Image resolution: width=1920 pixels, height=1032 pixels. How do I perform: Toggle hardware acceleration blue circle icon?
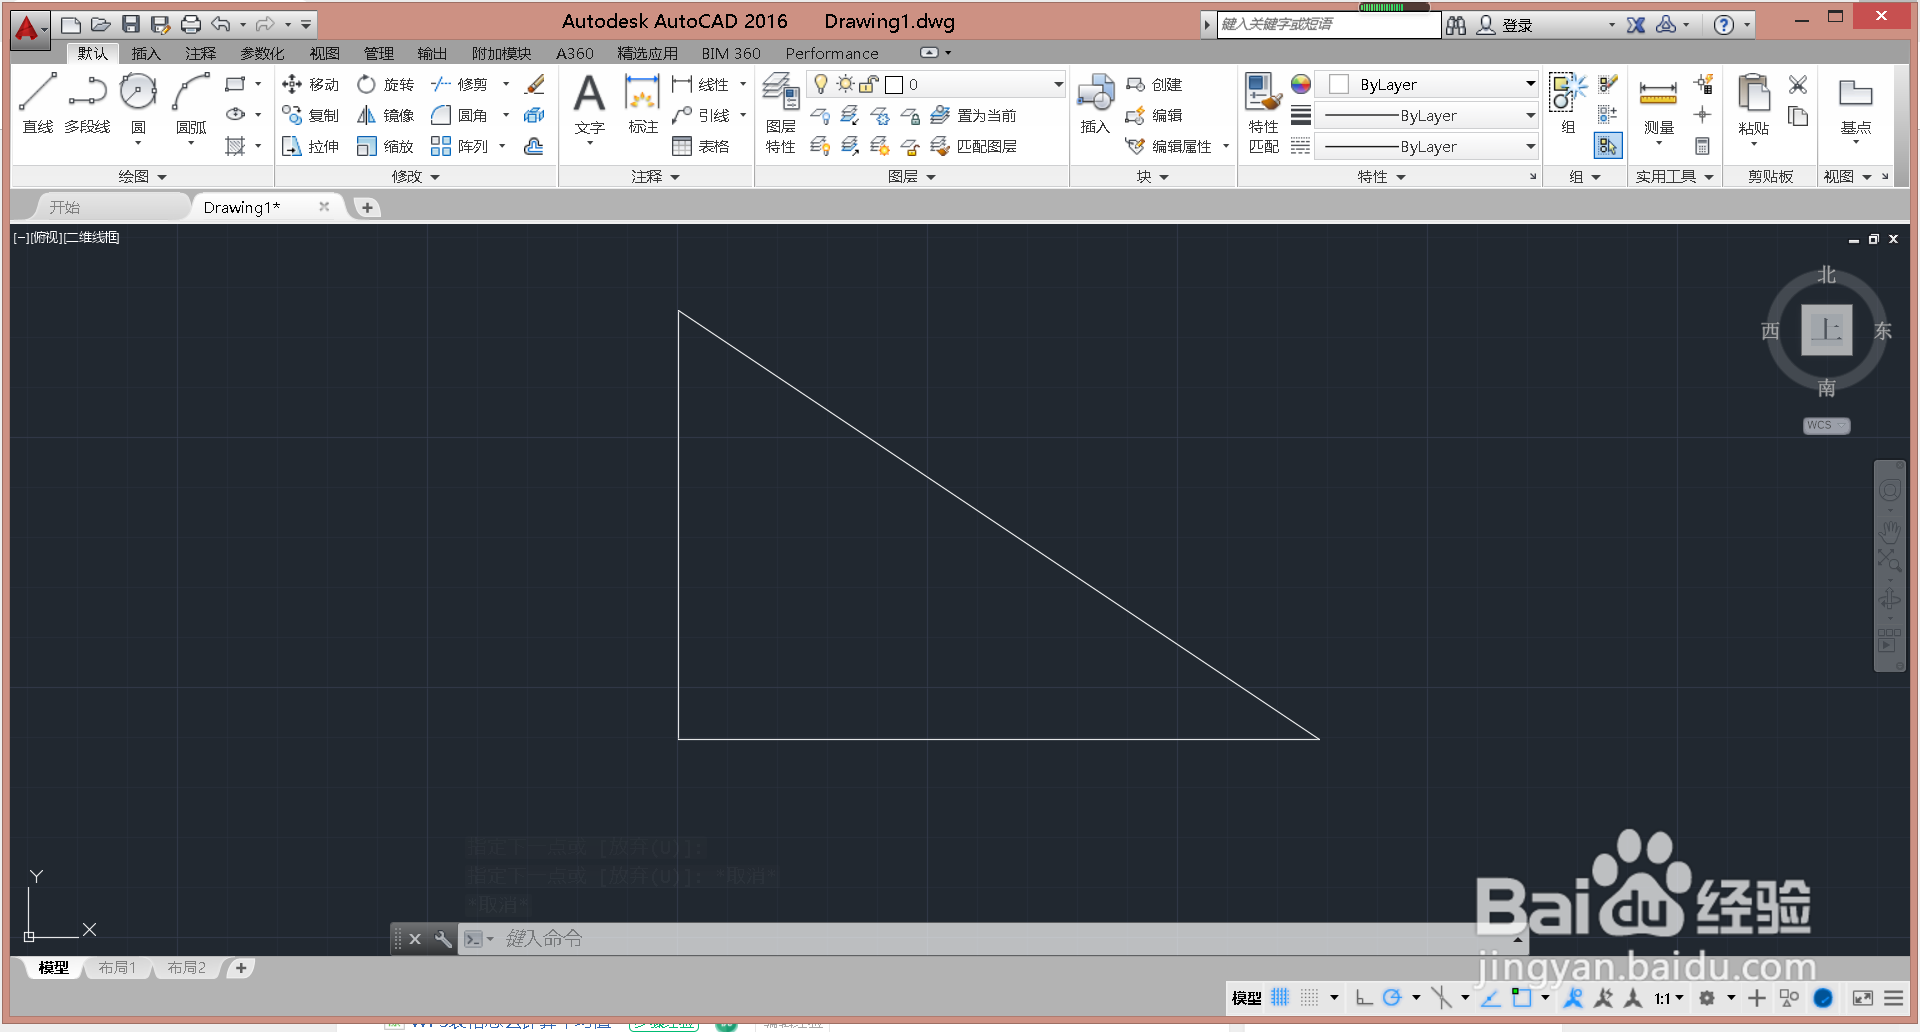click(x=1823, y=997)
